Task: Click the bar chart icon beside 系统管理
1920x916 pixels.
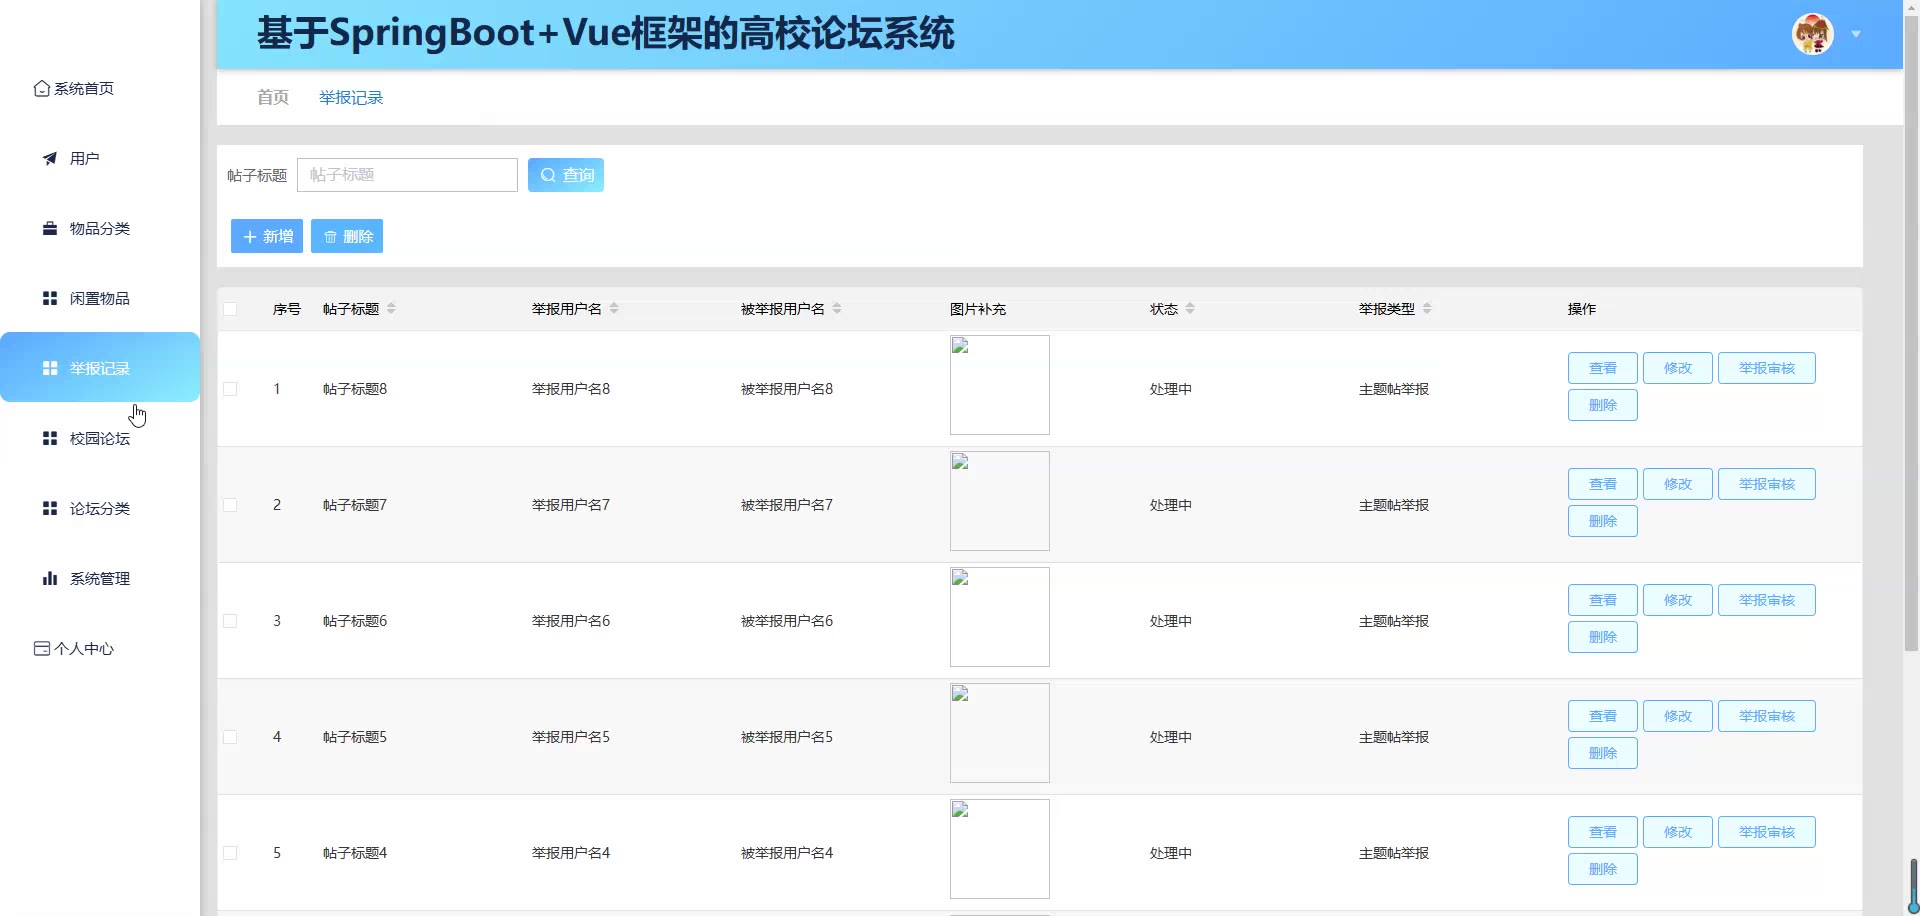Action: click(x=50, y=579)
